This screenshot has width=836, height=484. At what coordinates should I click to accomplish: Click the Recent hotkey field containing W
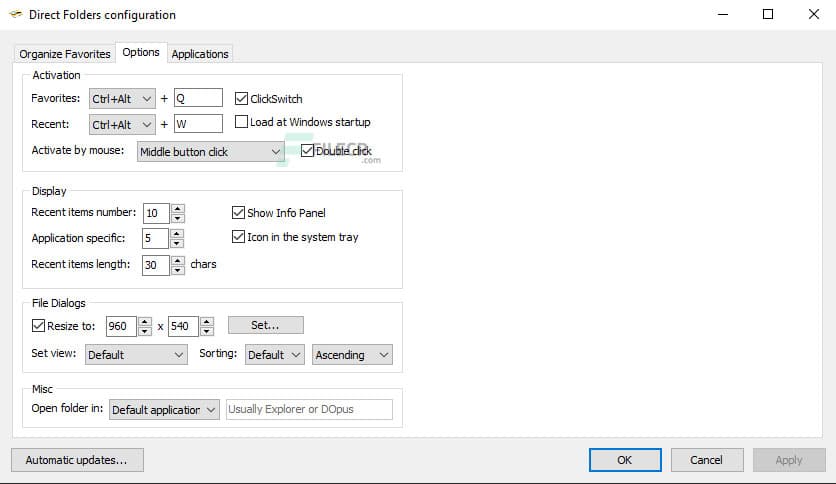(198, 124)
